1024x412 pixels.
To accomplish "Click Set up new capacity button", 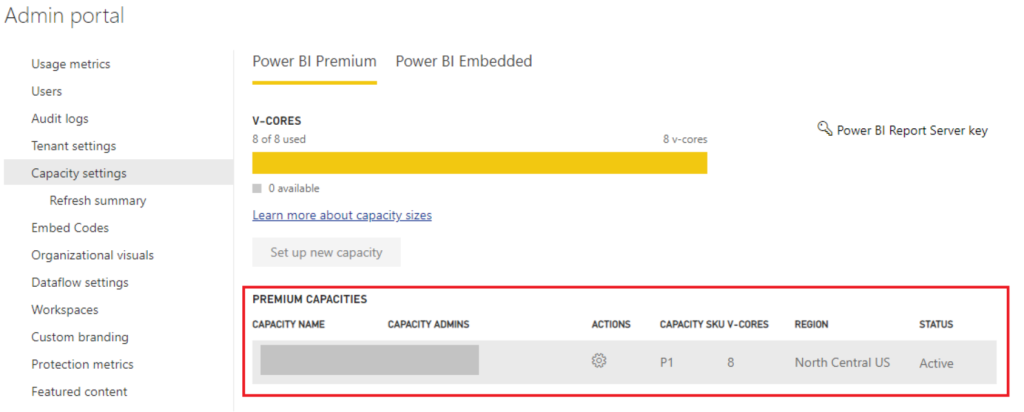I will [x=326, y=252].
